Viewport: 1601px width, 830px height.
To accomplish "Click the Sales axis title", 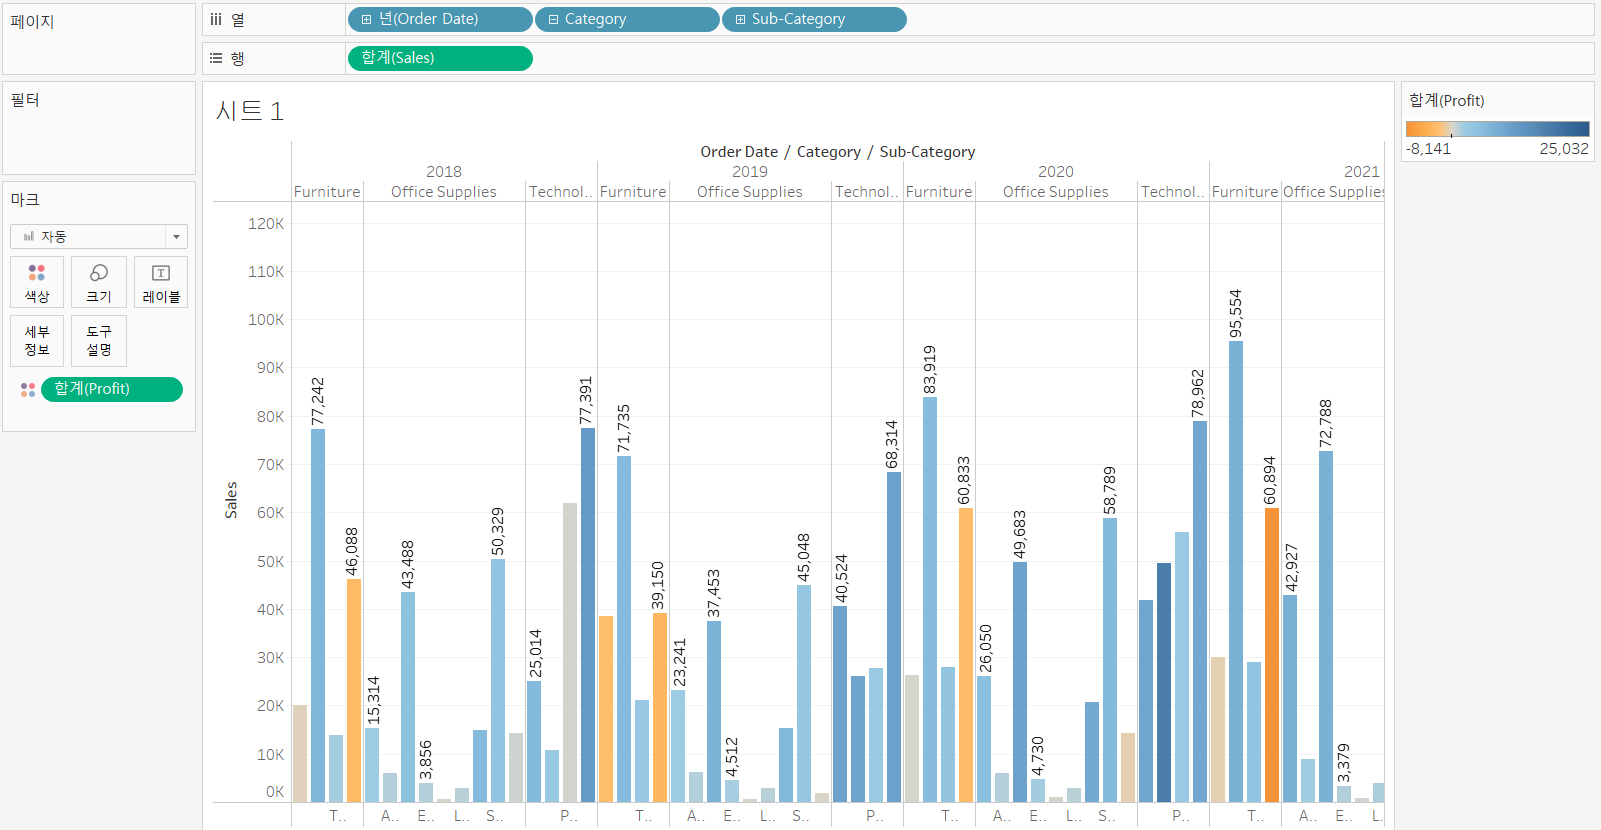I will coord(231,500).
